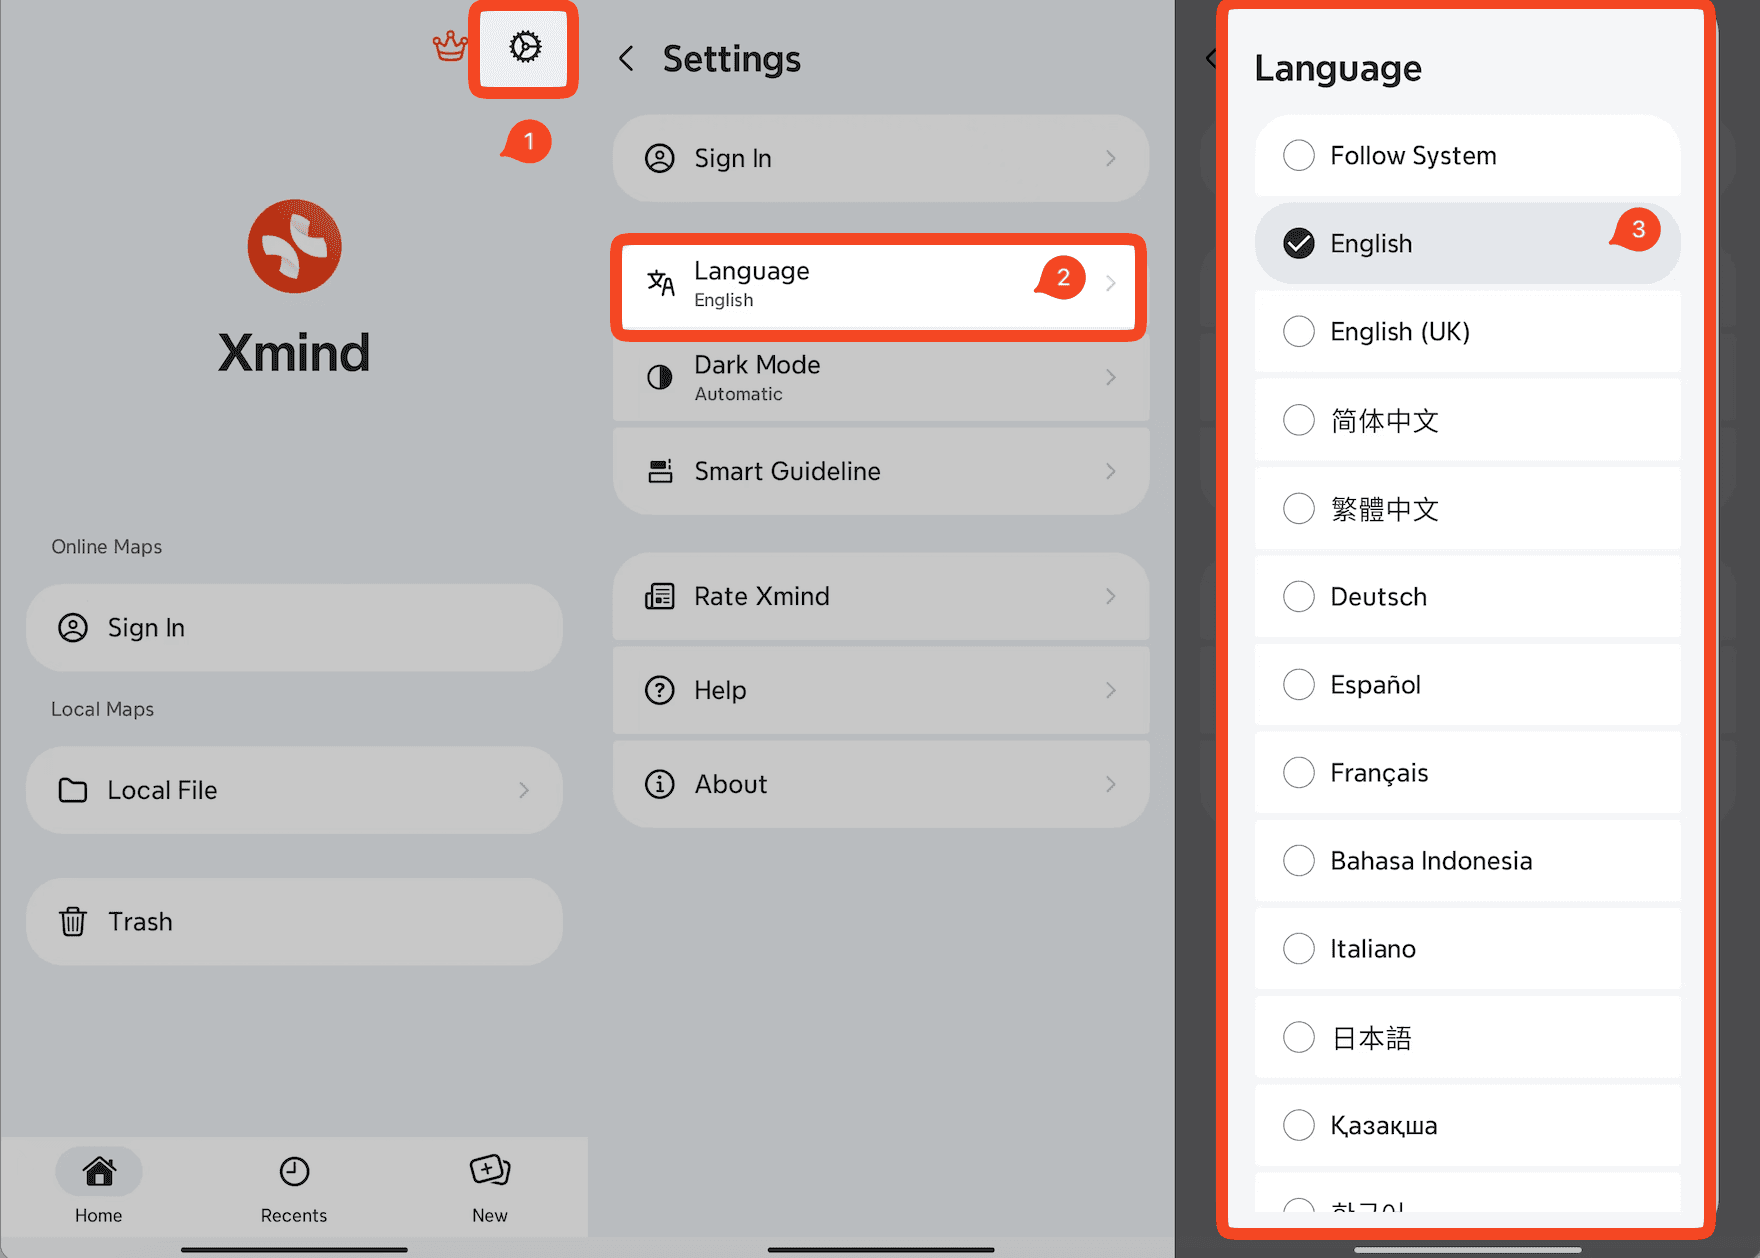This screenshot has width=1760, height=1258.
Task: Open the Language row chevron
Action: coord(1111,283)
